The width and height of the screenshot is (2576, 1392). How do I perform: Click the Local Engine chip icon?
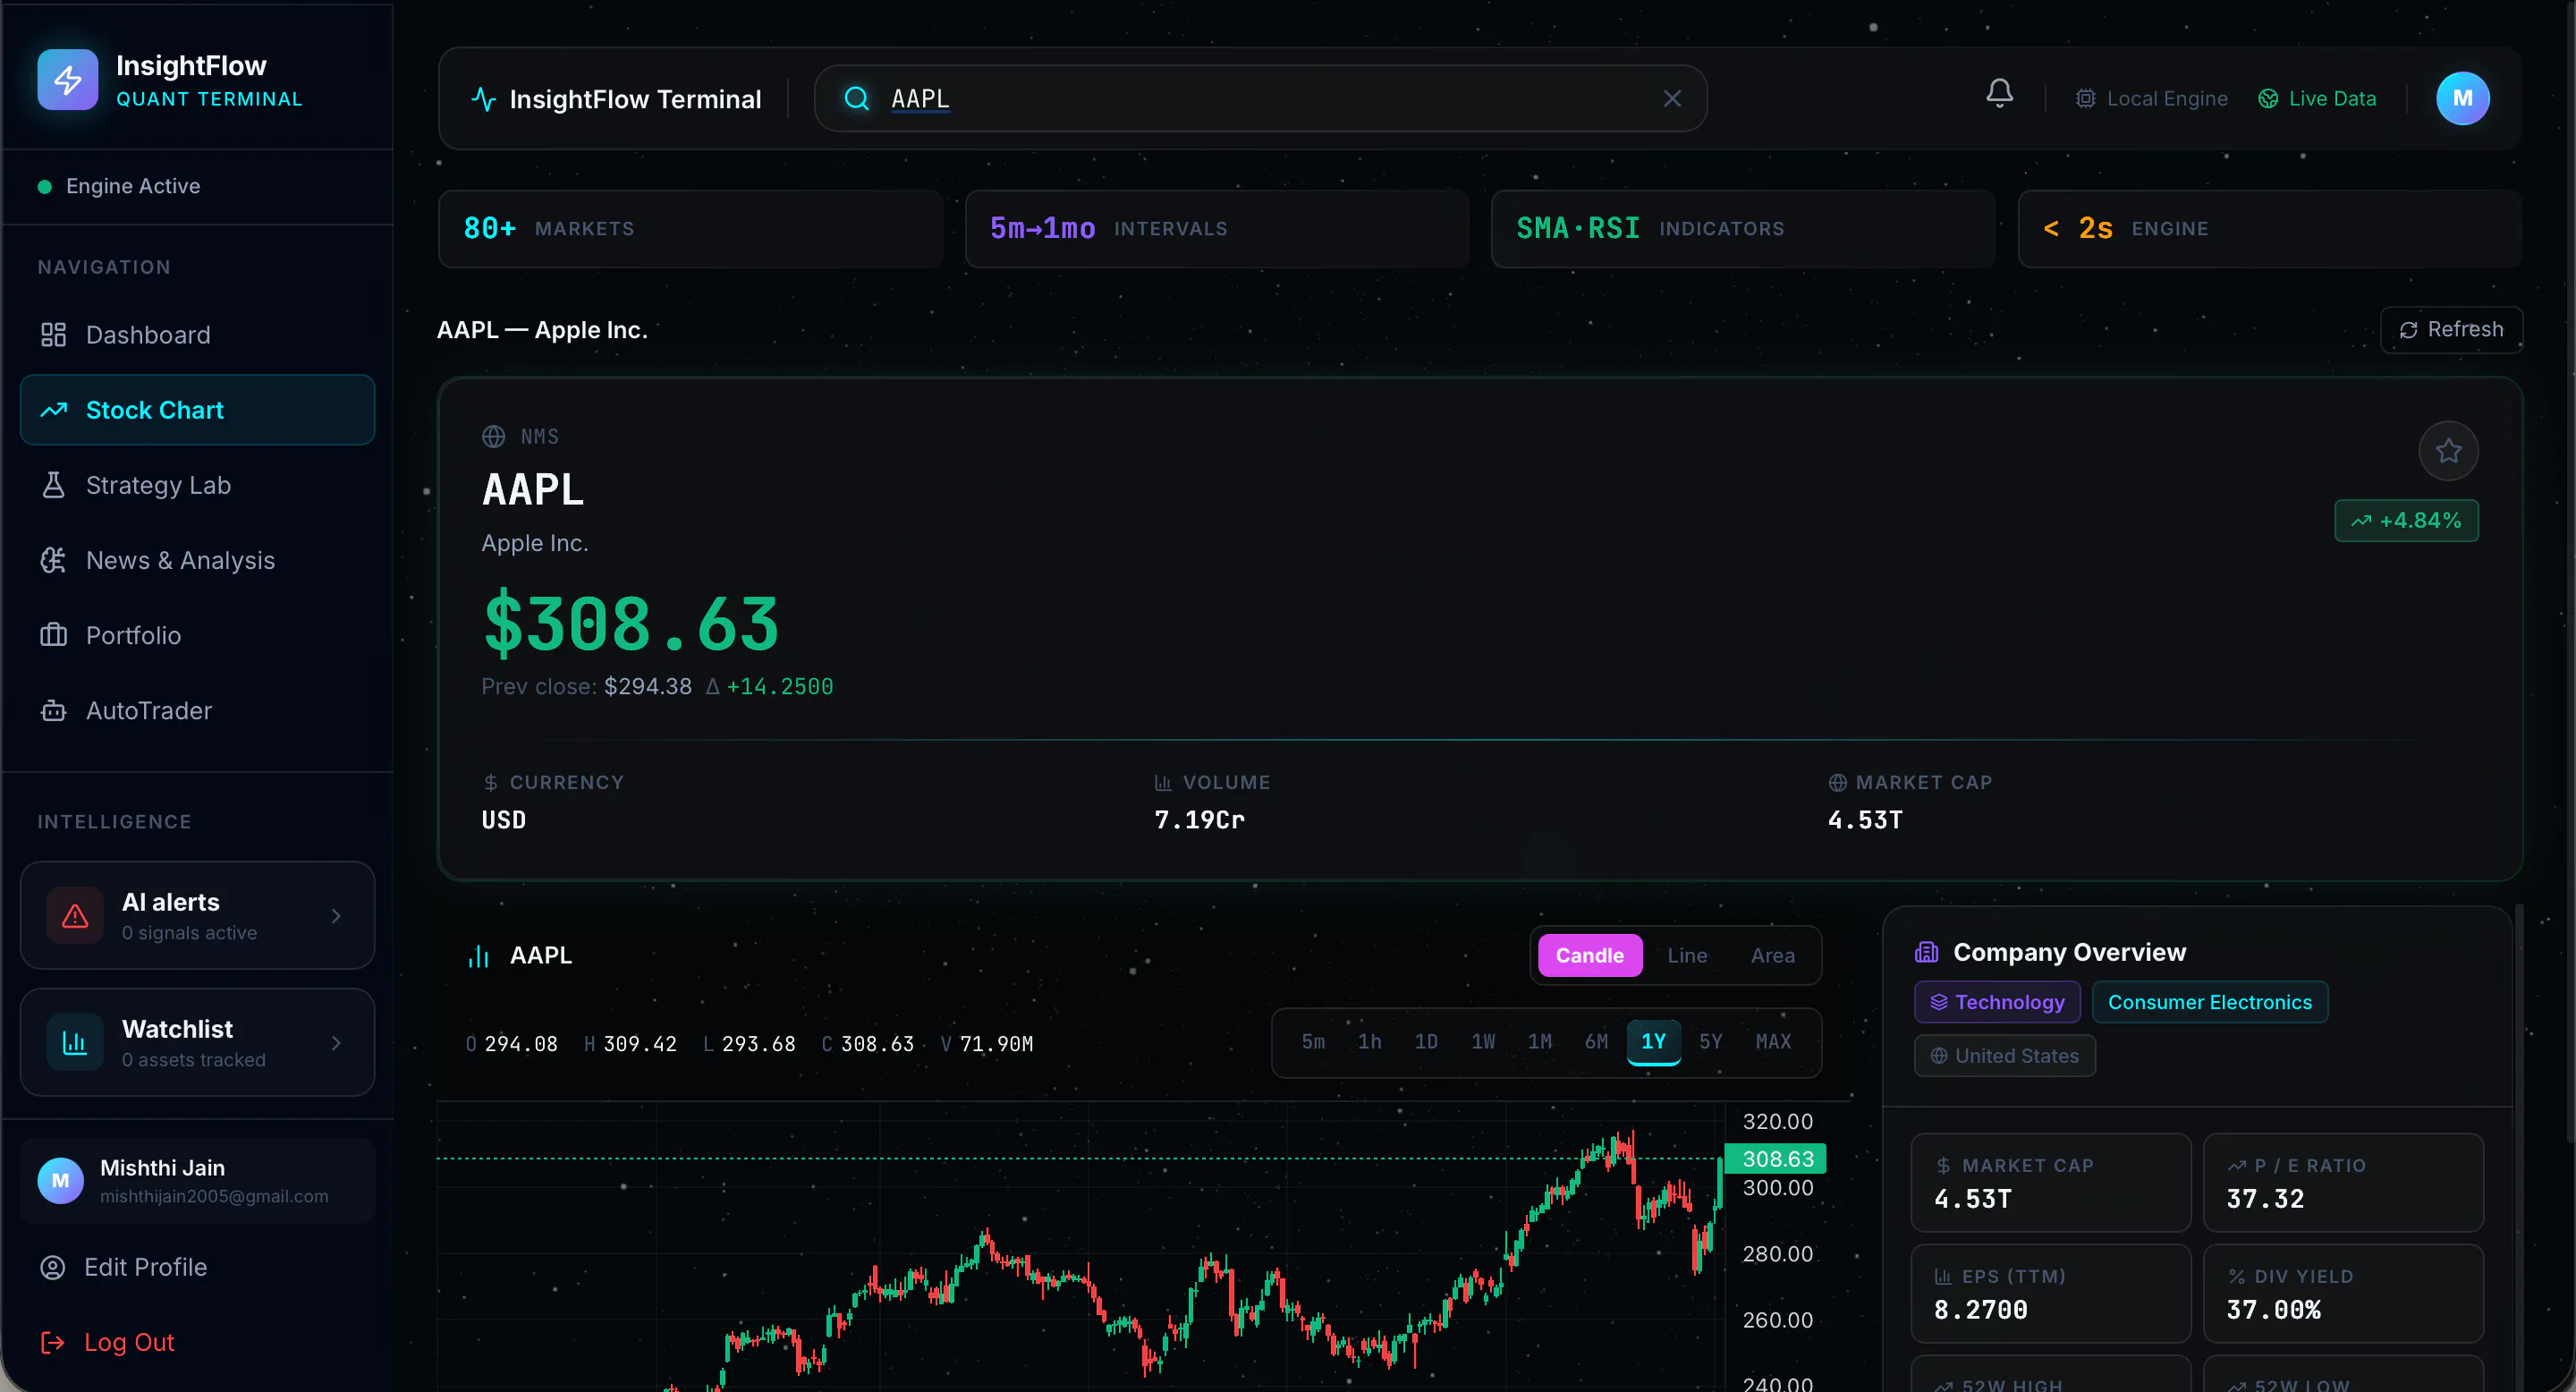click(x=2085, y=99)
